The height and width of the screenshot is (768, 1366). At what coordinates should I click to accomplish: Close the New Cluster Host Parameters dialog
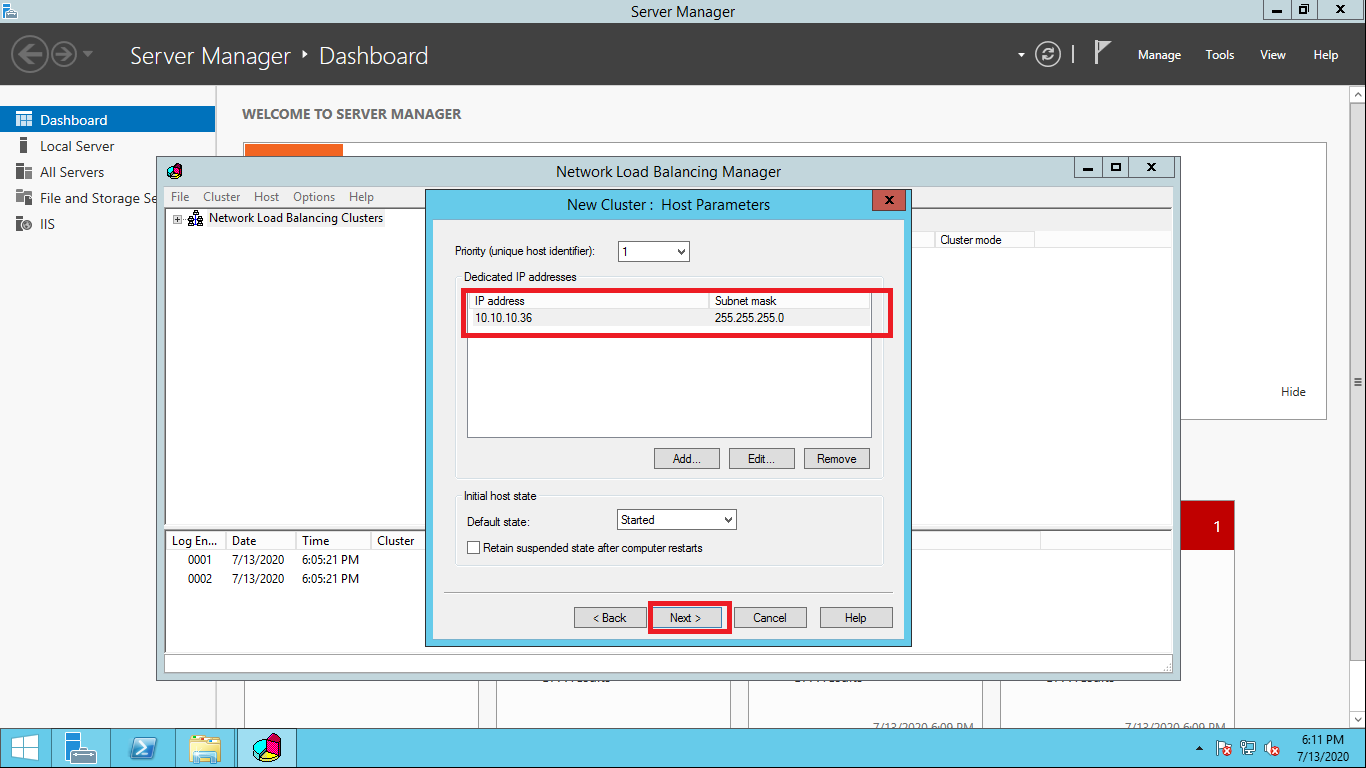(x=889, y=200)
